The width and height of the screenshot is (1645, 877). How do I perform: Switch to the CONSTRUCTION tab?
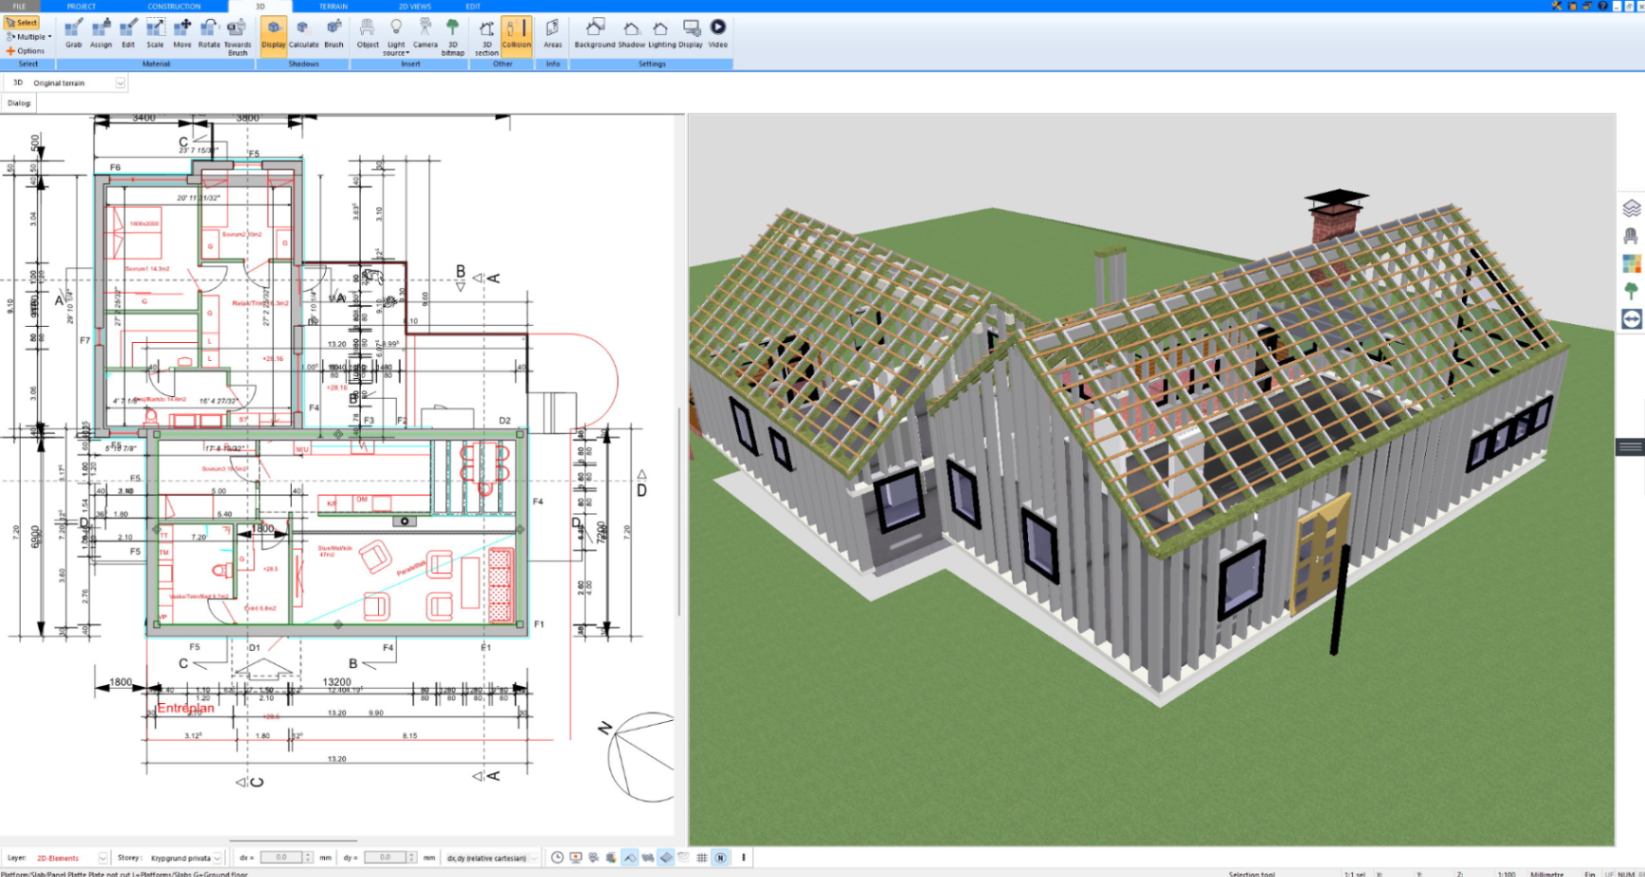[x=174, y=6]
